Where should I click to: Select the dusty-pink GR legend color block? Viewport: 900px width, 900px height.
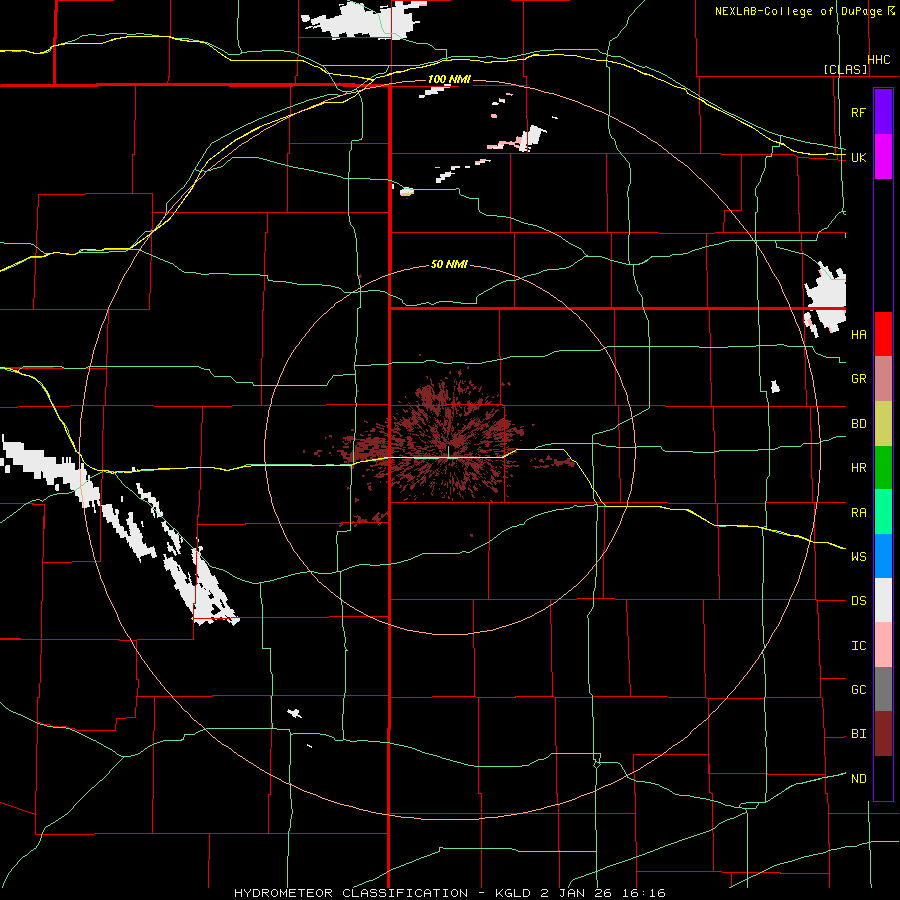pos(883,379)
